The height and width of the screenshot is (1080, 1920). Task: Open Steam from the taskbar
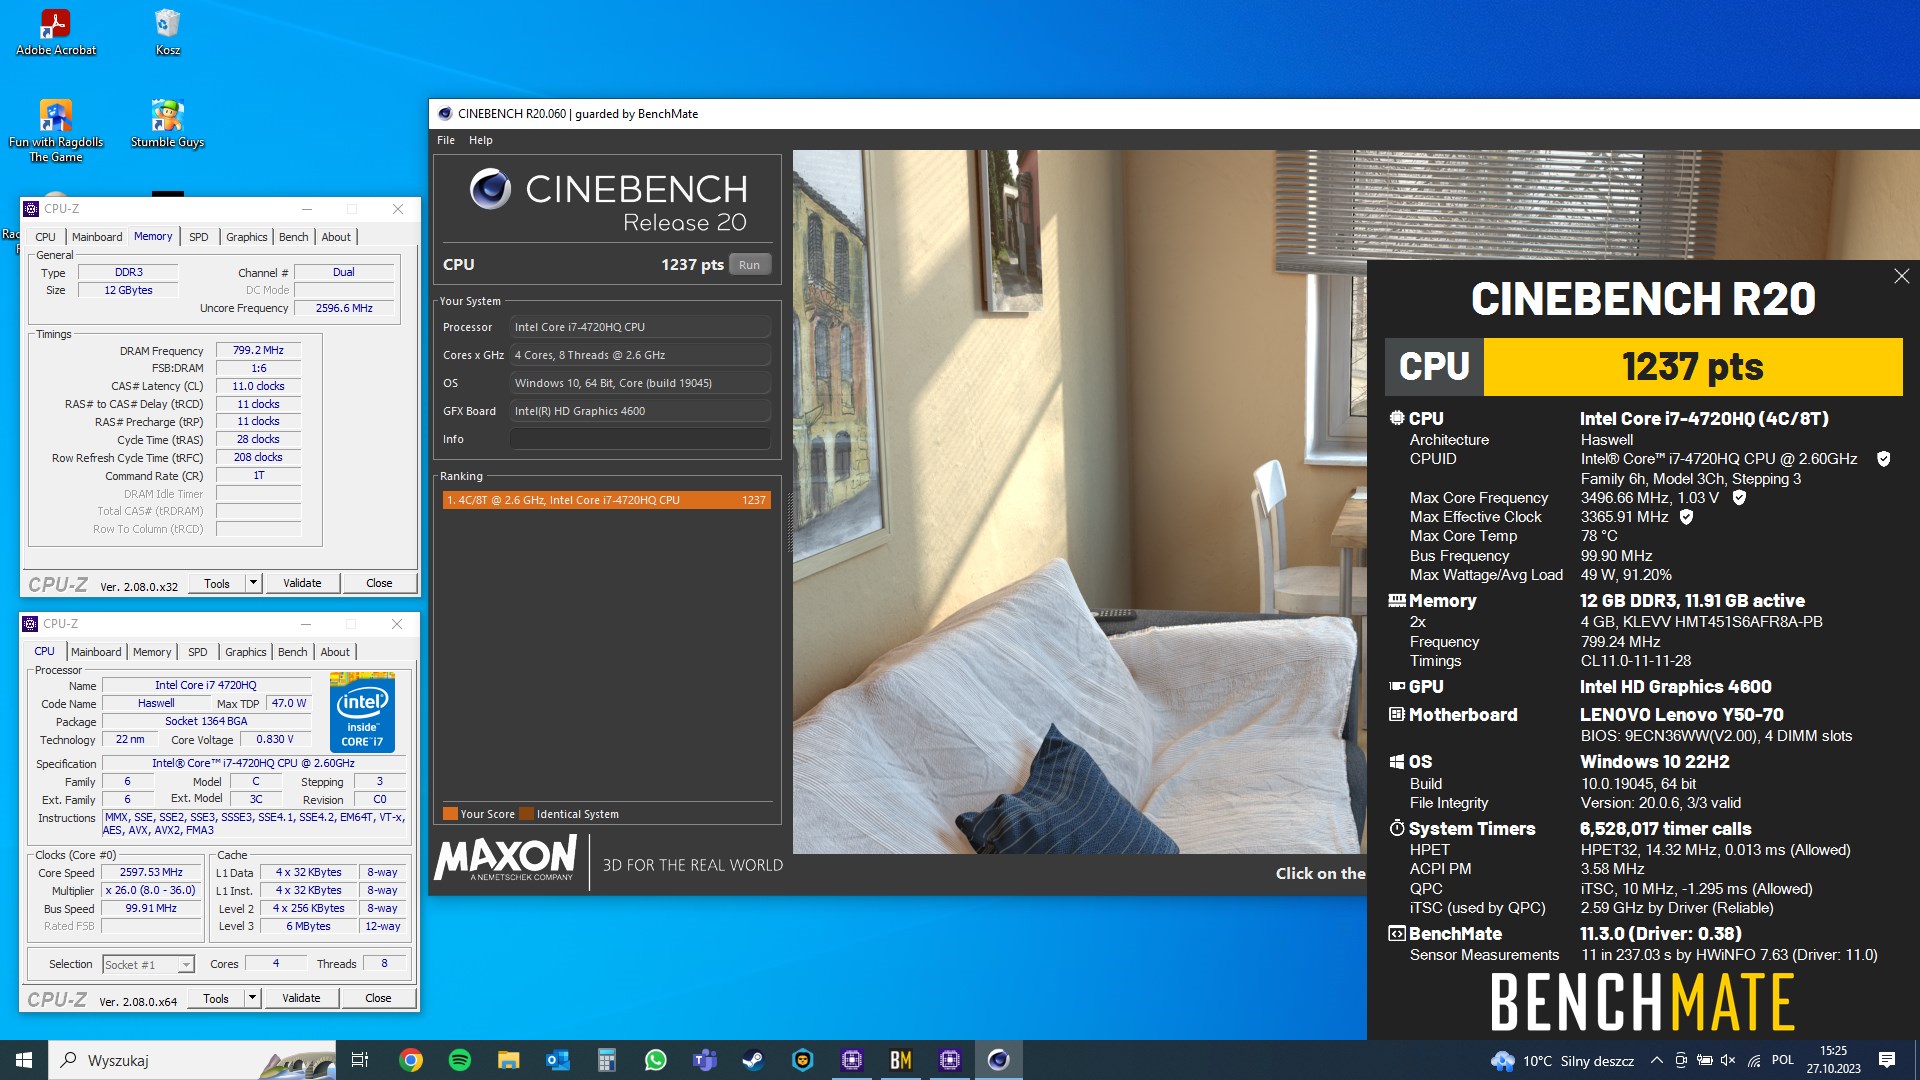(x=753, y=1060)
